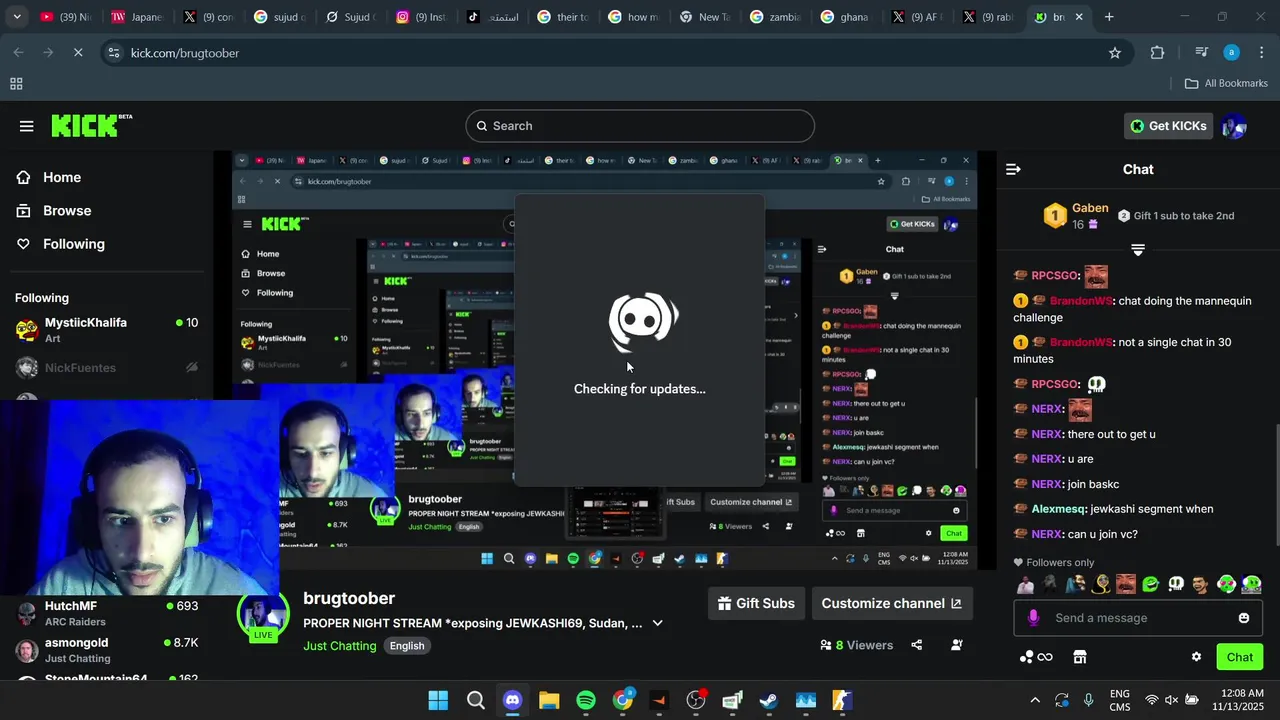Open the HutchMF channel entry
The image size is (1280, 720).
(106, 613)
